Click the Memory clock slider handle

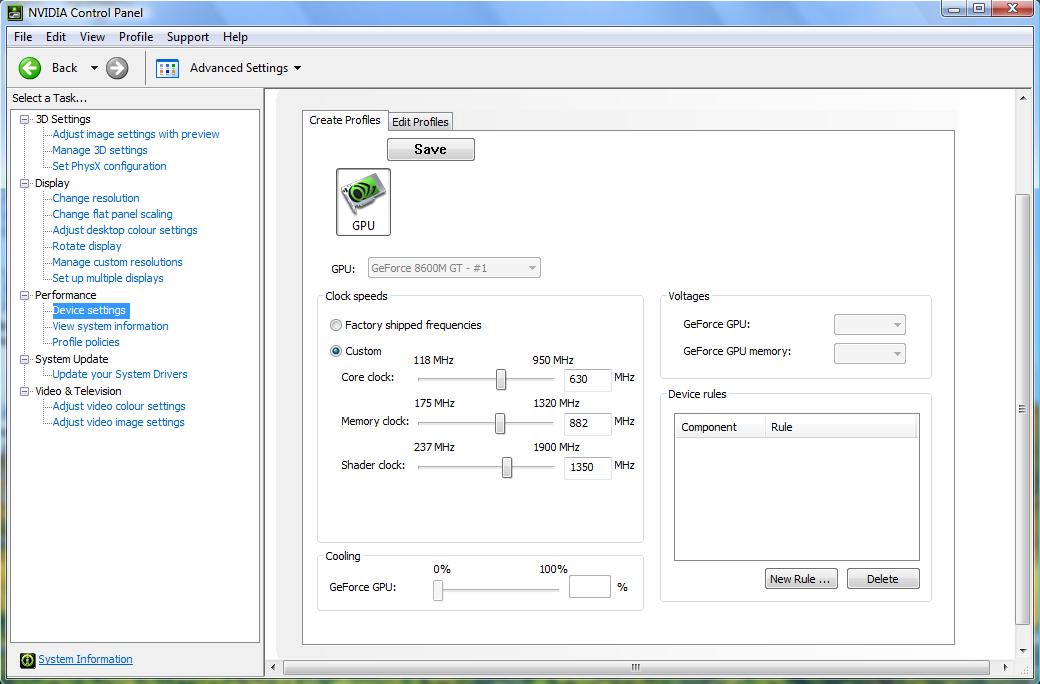coord(500,423)
